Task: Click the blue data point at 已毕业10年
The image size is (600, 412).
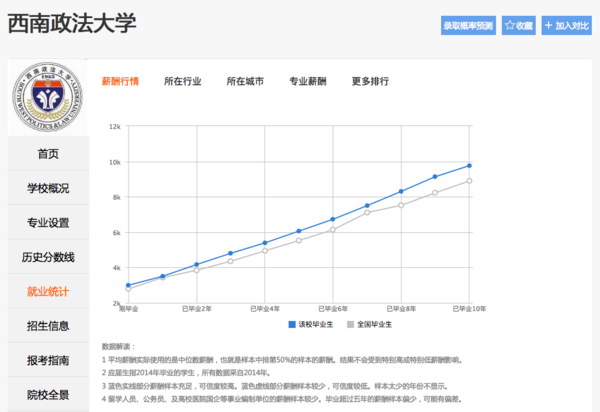Action: [469, 165]
